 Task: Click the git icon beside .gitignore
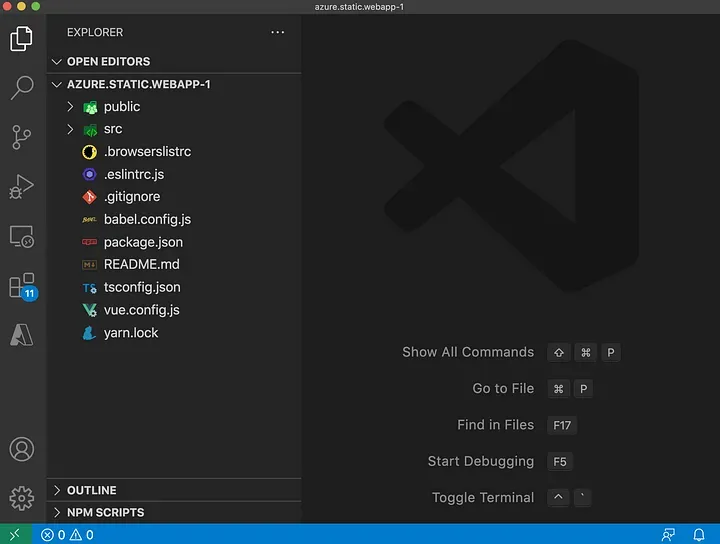point(89,197)
